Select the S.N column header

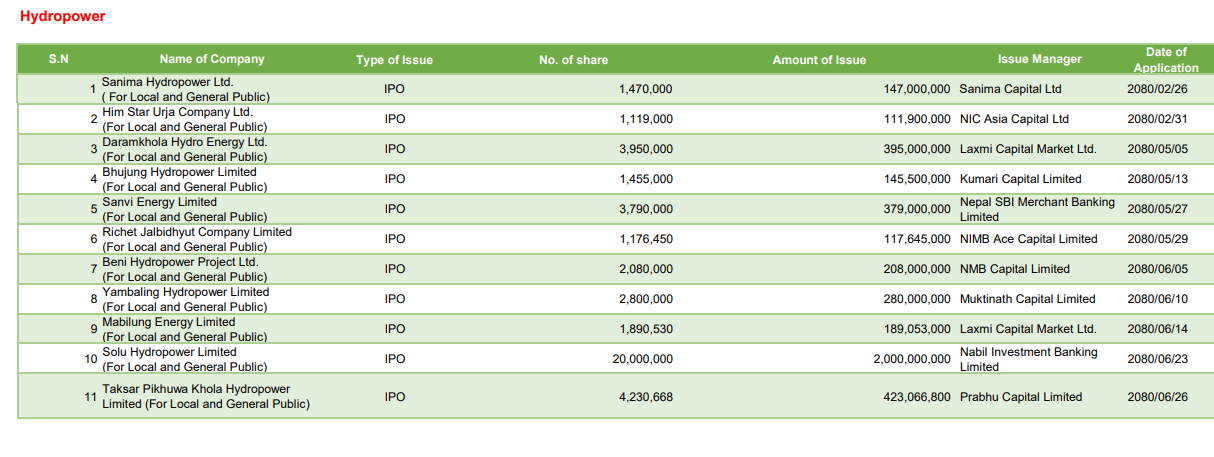point(59,59)
